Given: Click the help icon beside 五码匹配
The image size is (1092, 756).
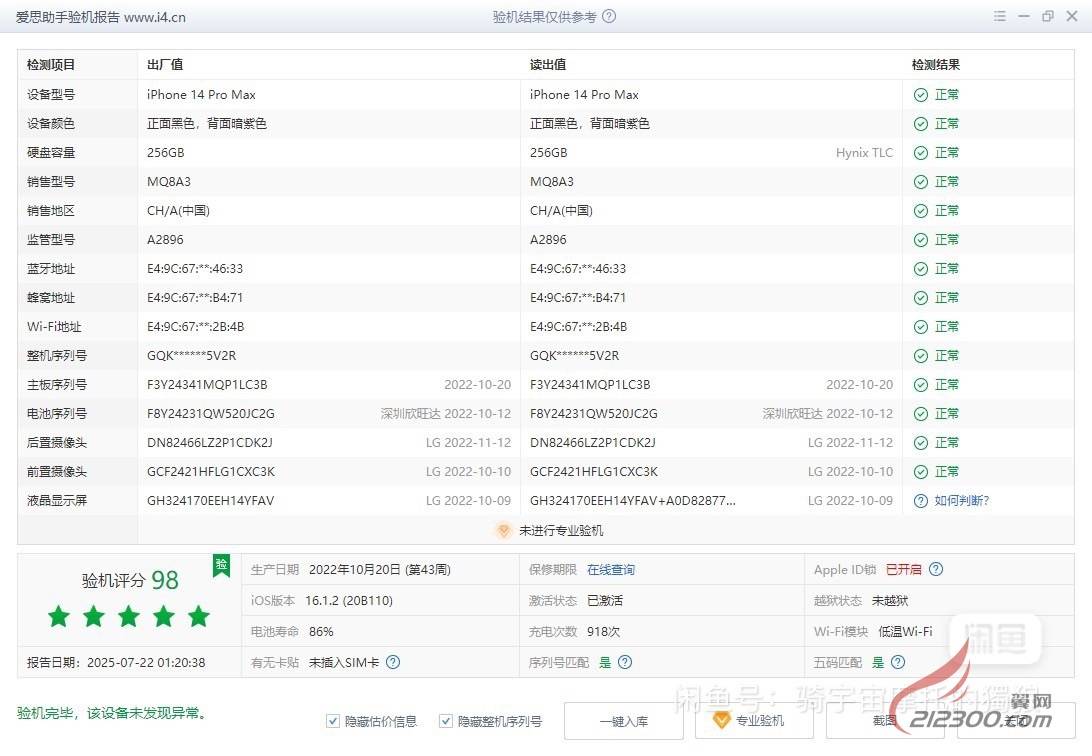Looking at the screenshot, I should click(x=898, y=662).
